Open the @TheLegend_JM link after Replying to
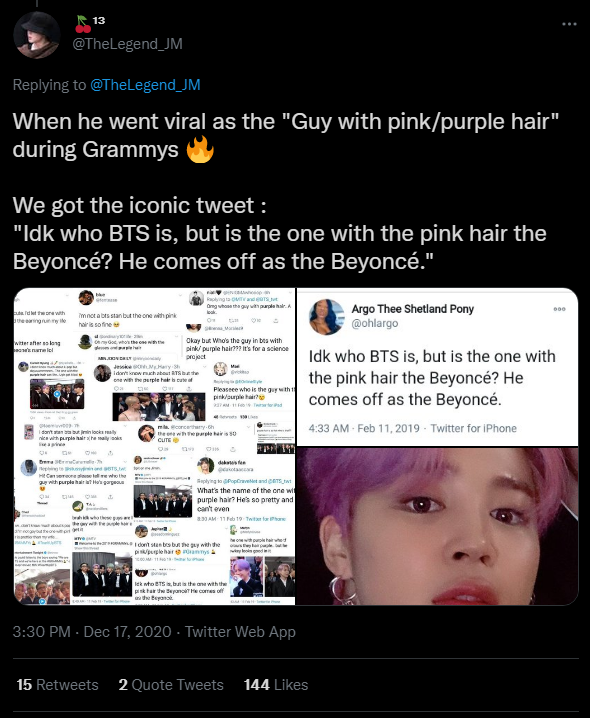The image size is (590, 718). point(145,85)
